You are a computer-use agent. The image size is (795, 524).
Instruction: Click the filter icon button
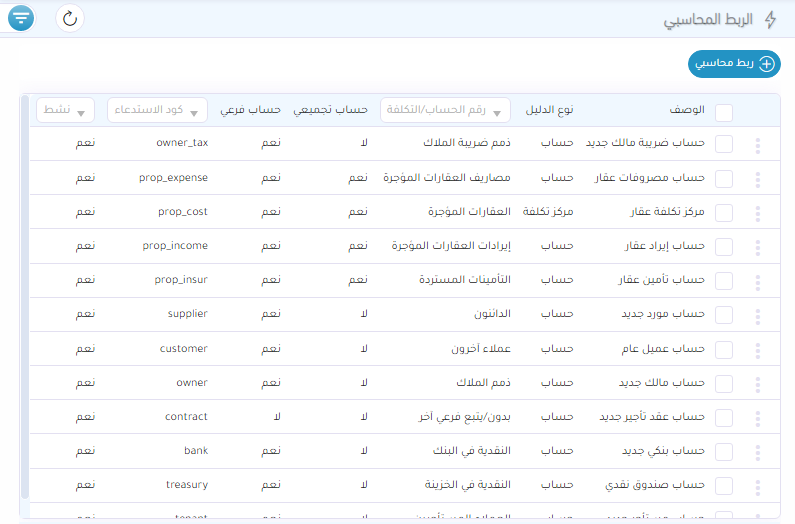tap(20, 18)
